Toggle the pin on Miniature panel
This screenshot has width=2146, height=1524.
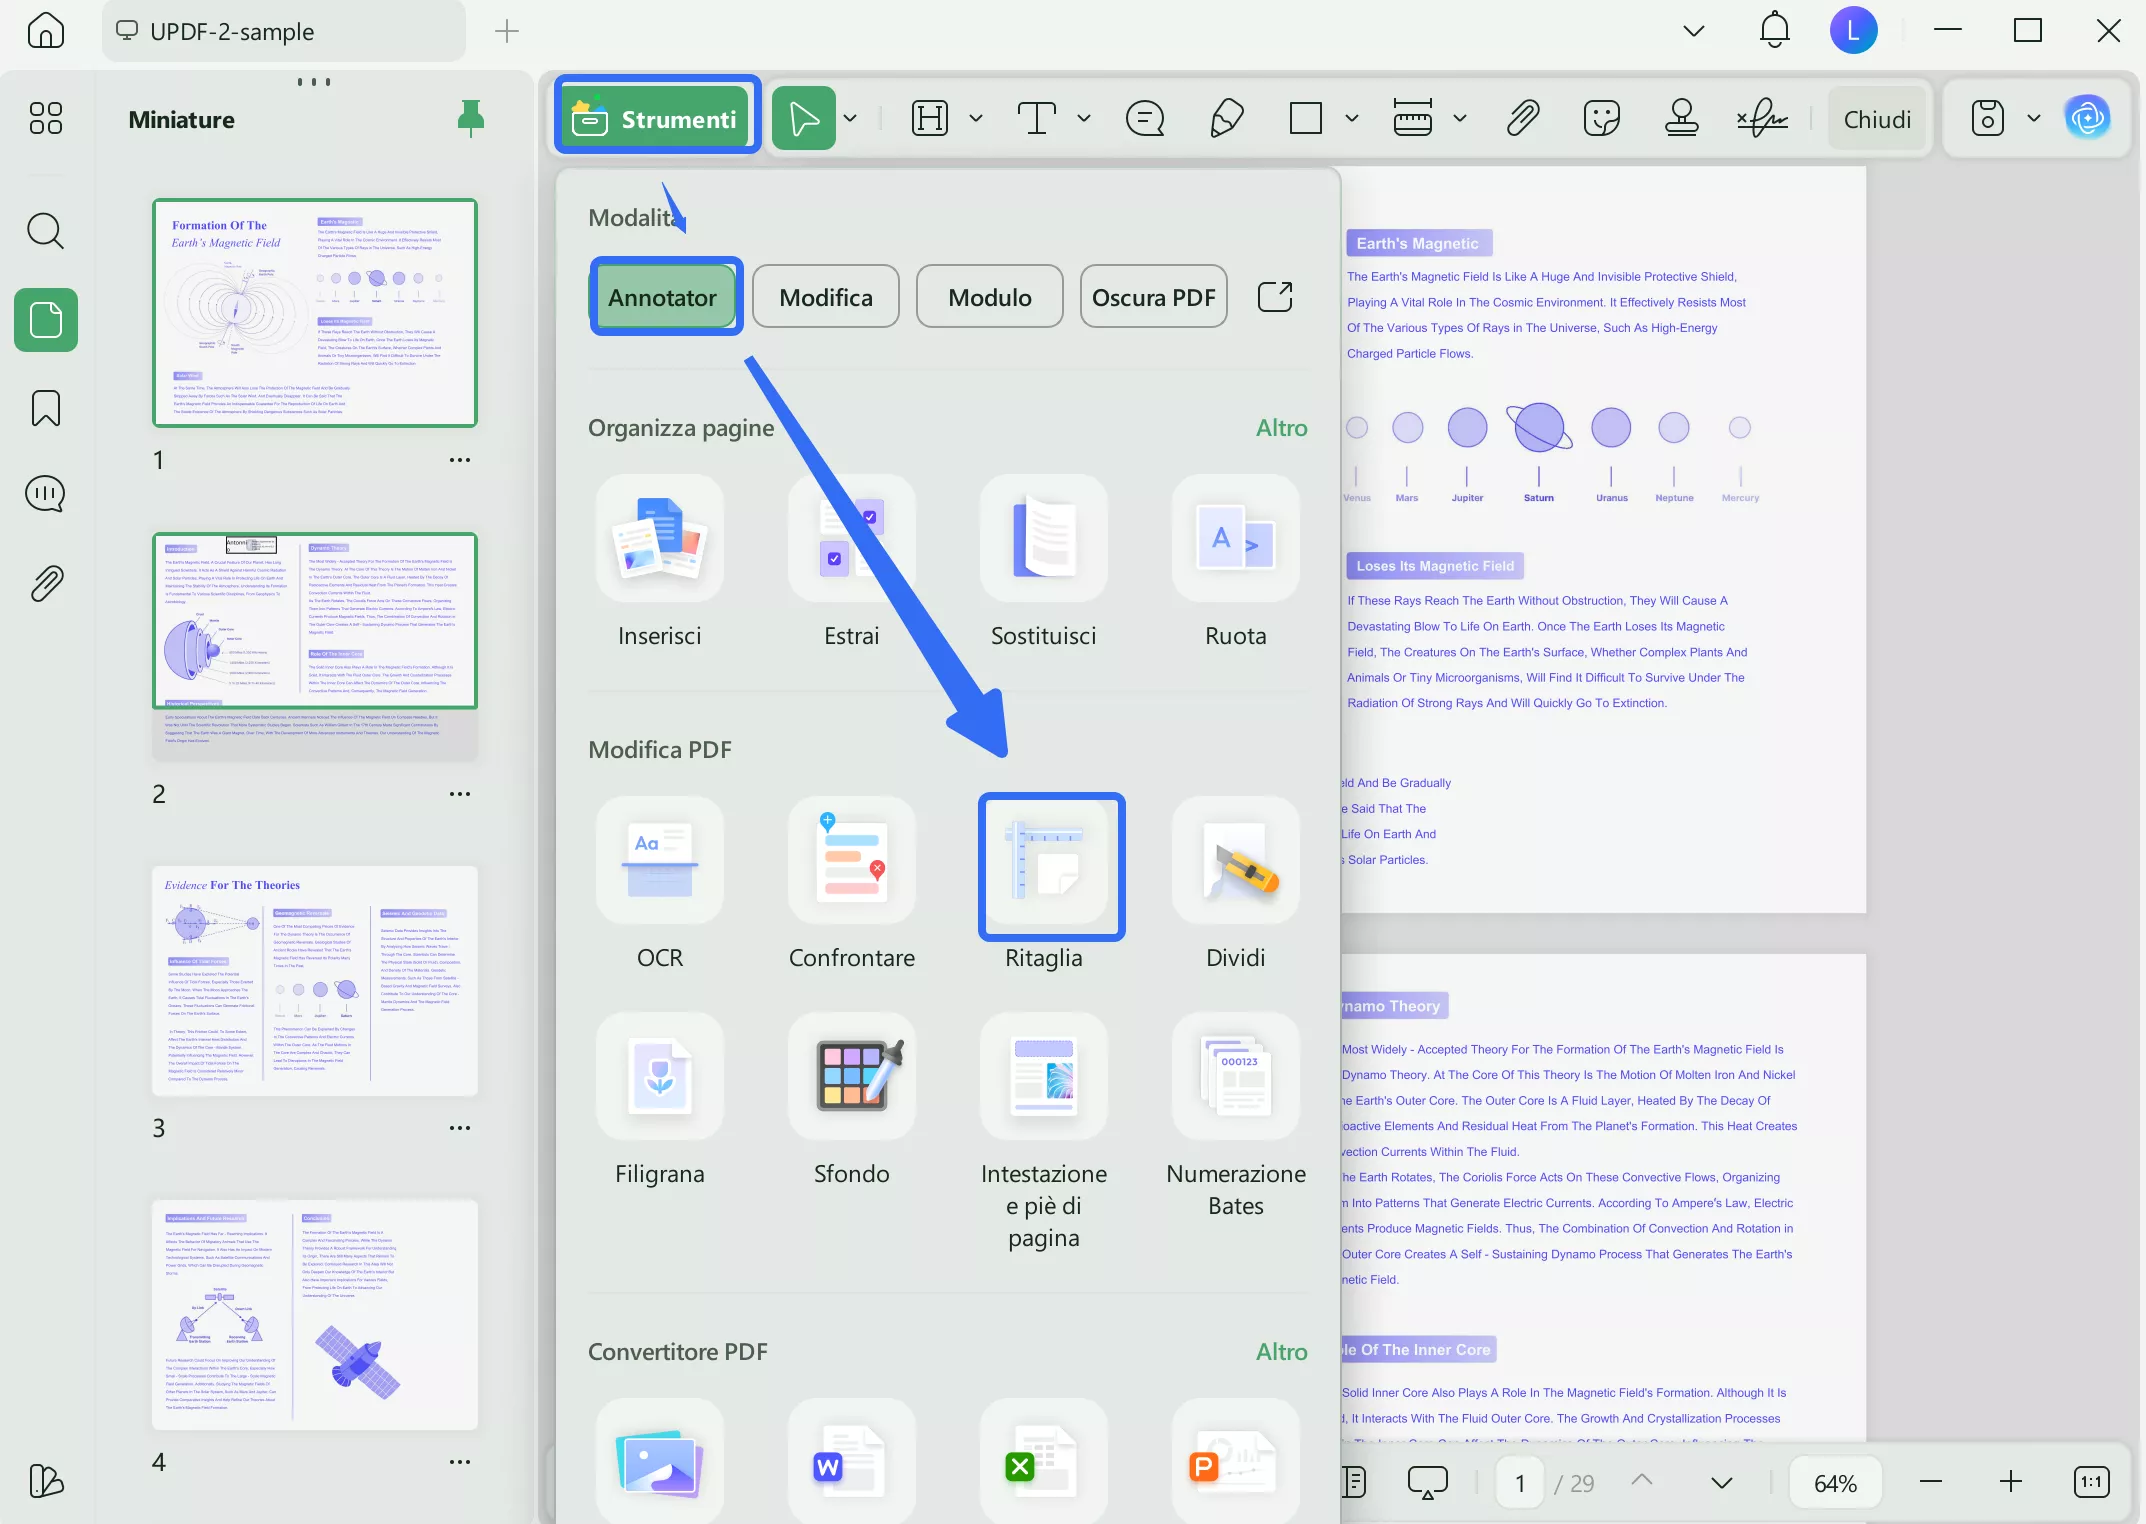[x=470, y=119]
